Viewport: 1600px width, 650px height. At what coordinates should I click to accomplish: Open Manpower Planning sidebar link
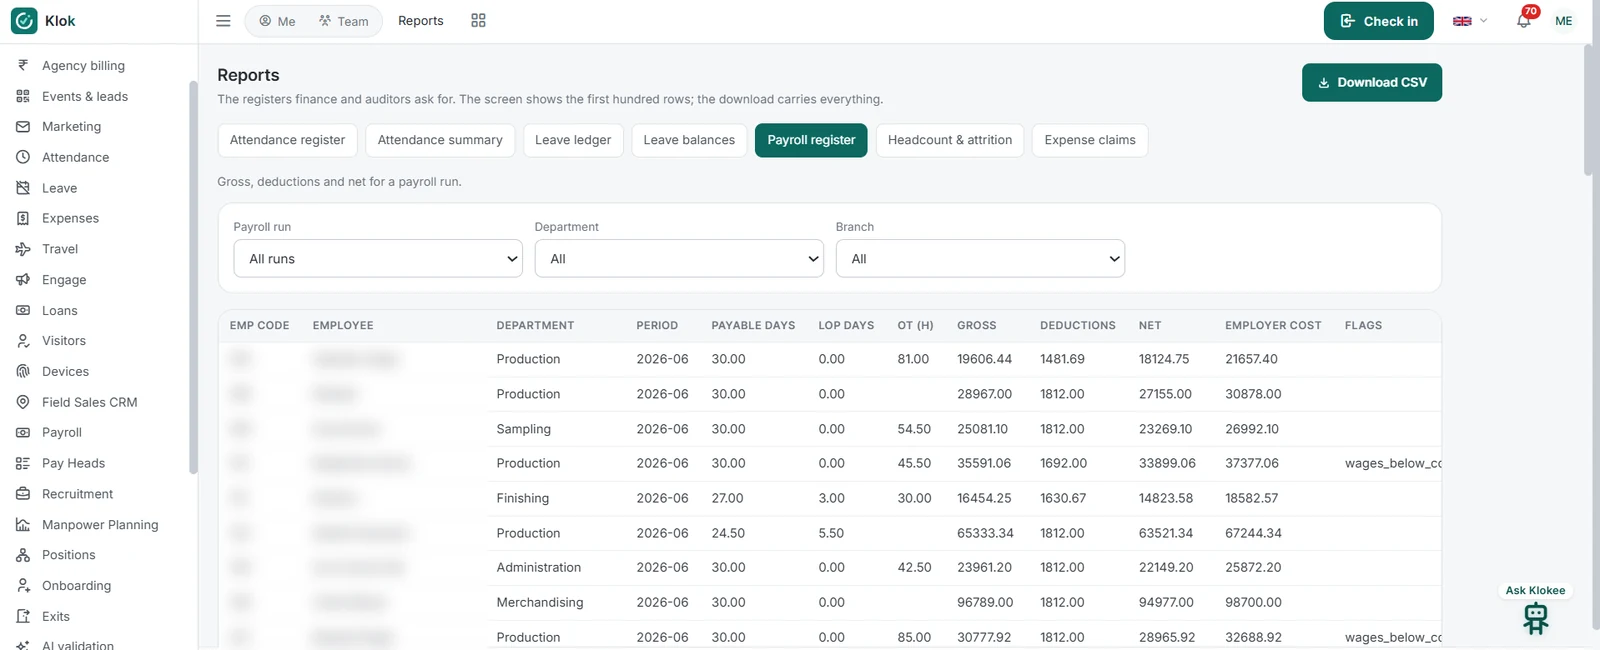click(100, 524)
